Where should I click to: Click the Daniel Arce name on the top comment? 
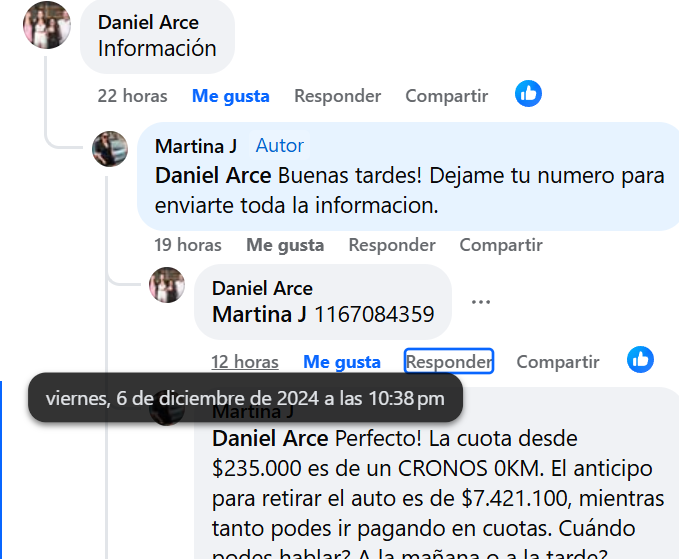tap(148, 23)
